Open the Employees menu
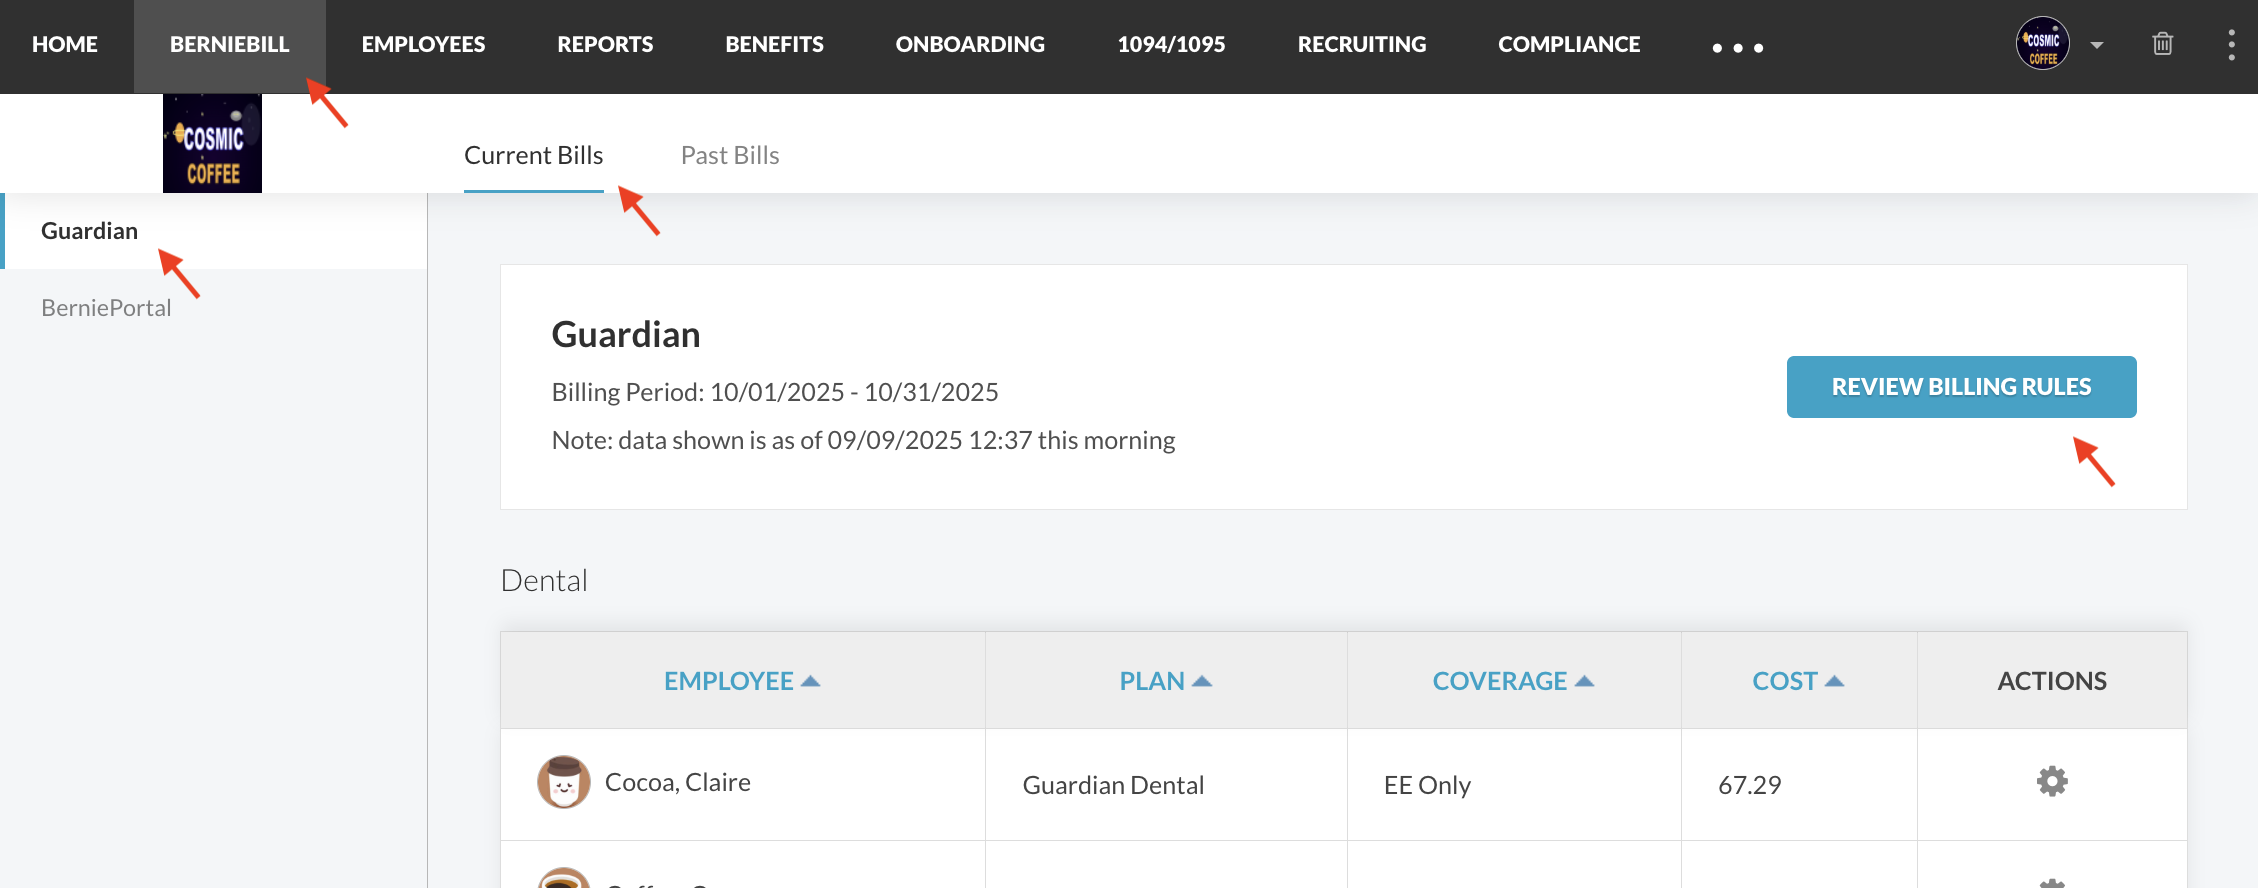The height and width of the screenshot is (888, 2258). (423, 44)
